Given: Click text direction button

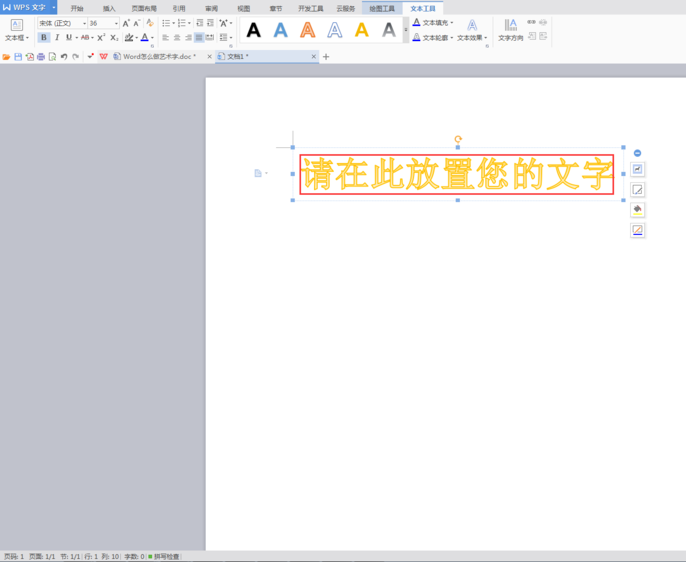Looking at the screenshot, I should pos(511,30).
